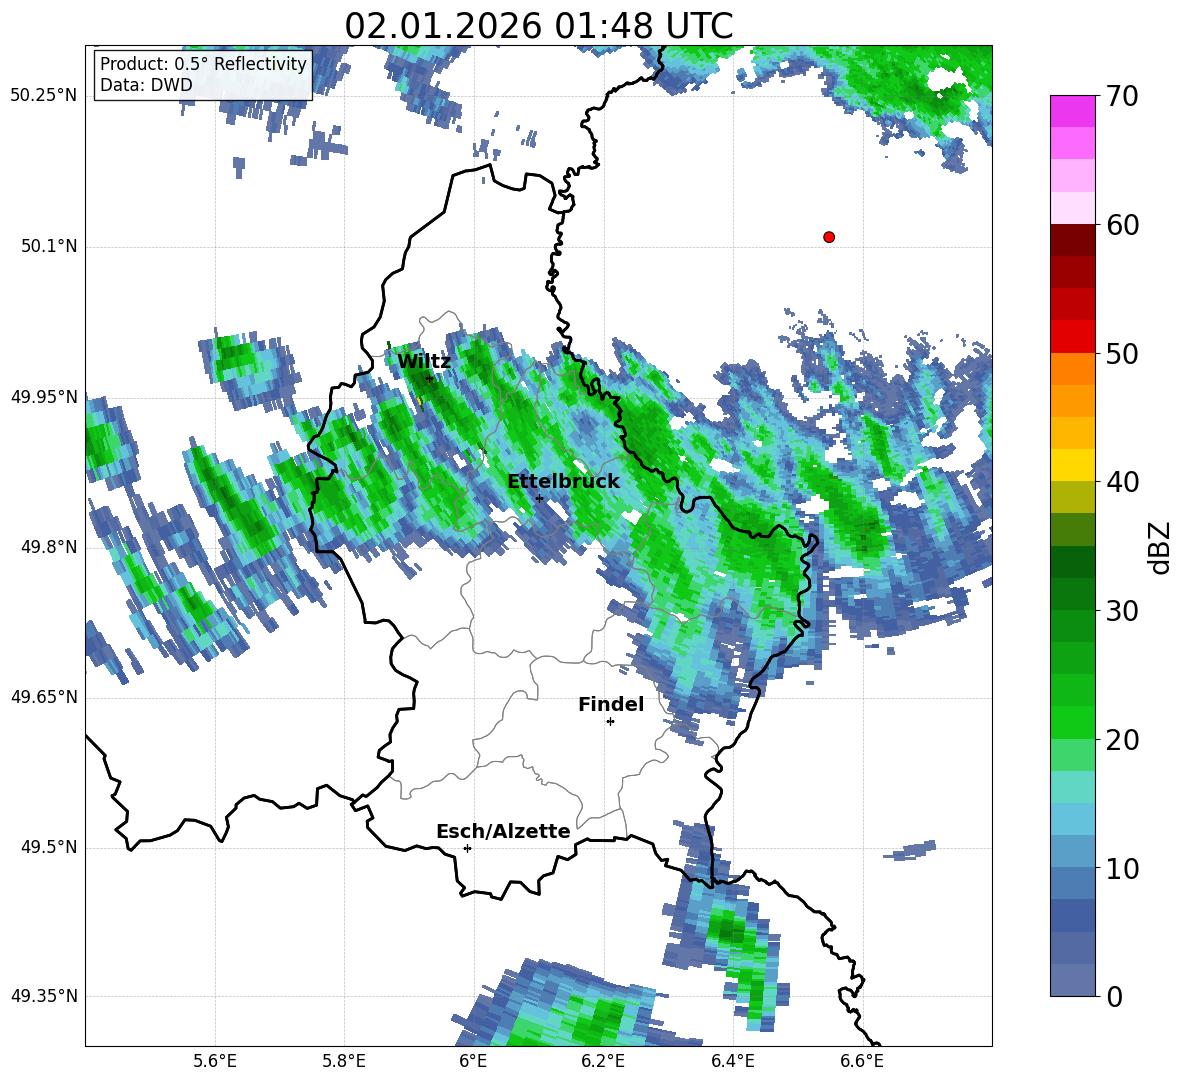Select the Findel city label
Viewport: 1184px width, 1081px height.
(x=611, y=704)
